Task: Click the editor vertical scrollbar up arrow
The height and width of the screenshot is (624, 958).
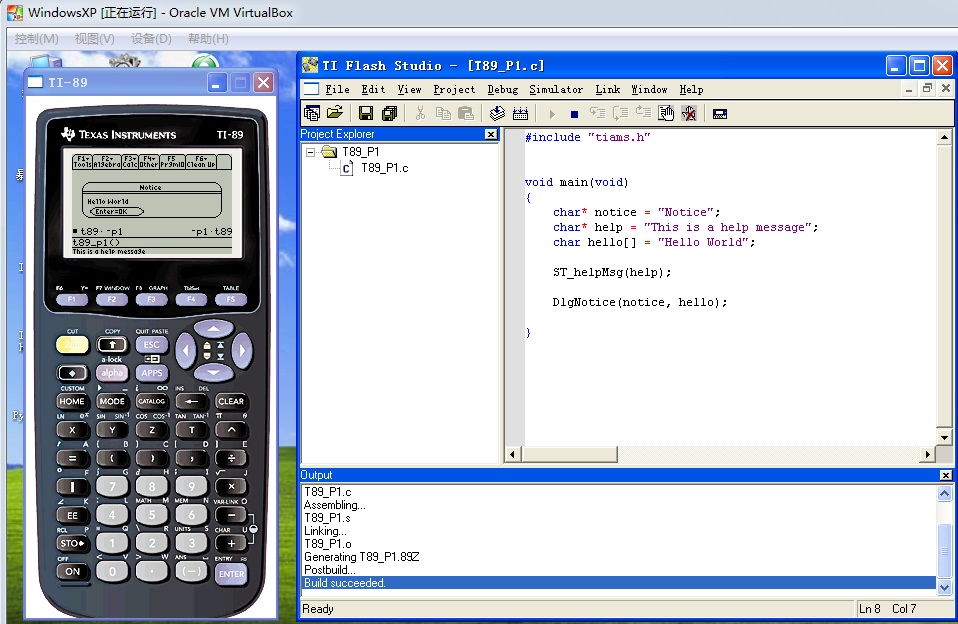Action: (x=945, y=137)
